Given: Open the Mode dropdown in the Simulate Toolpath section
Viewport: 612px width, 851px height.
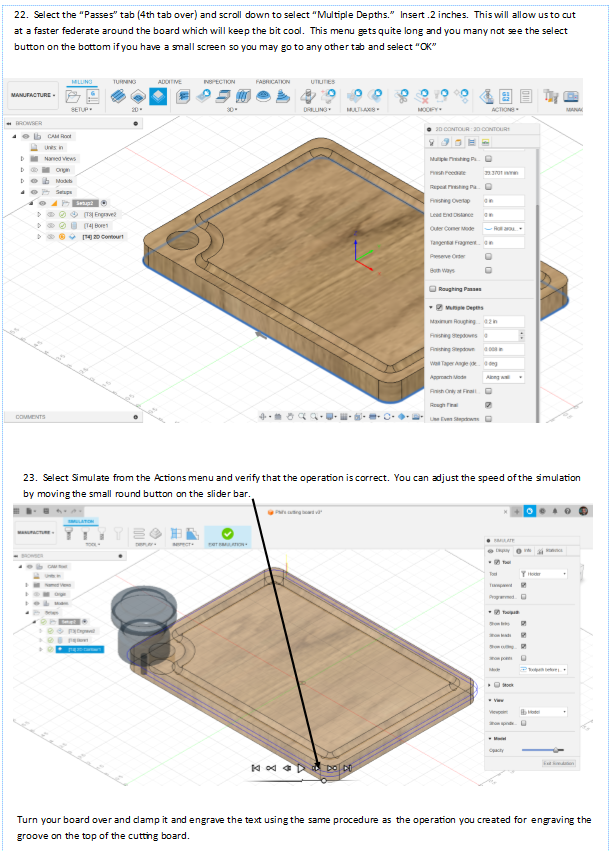Looking at the screenshot, I should [x=543, y=670].
